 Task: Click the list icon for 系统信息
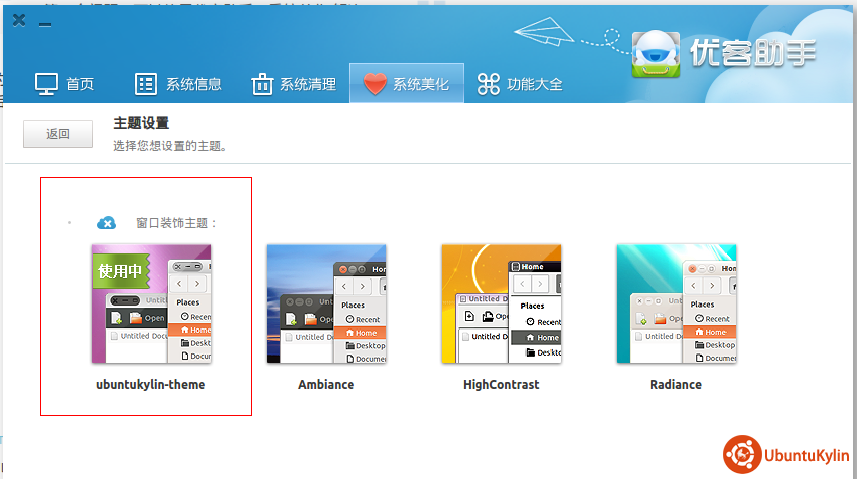pos(146,84)
